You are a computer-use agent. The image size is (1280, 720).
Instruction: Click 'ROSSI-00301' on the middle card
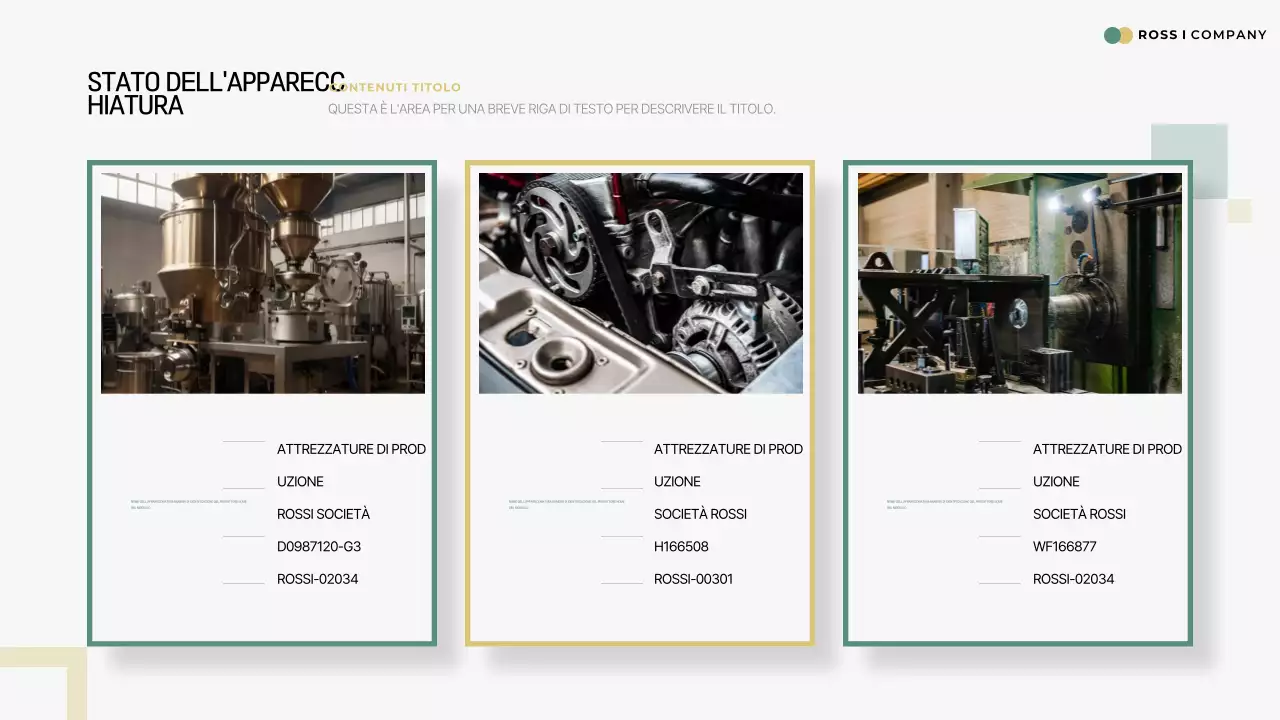pyautogui.click(x=694, y=578)
